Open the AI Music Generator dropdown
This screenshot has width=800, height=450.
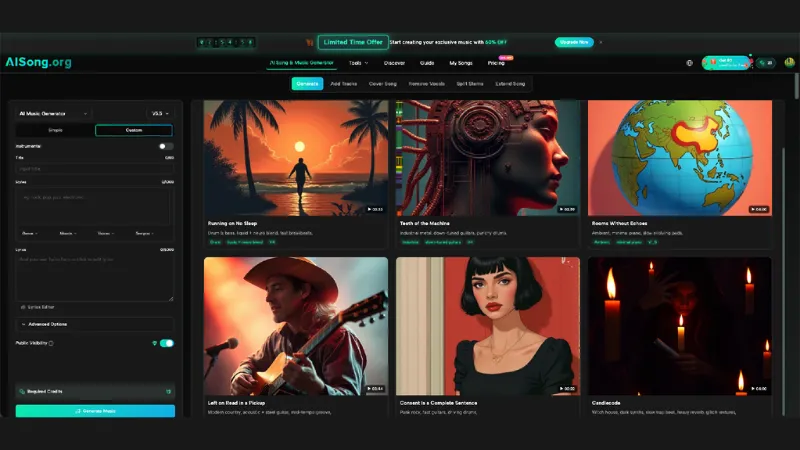coord(53,113)
